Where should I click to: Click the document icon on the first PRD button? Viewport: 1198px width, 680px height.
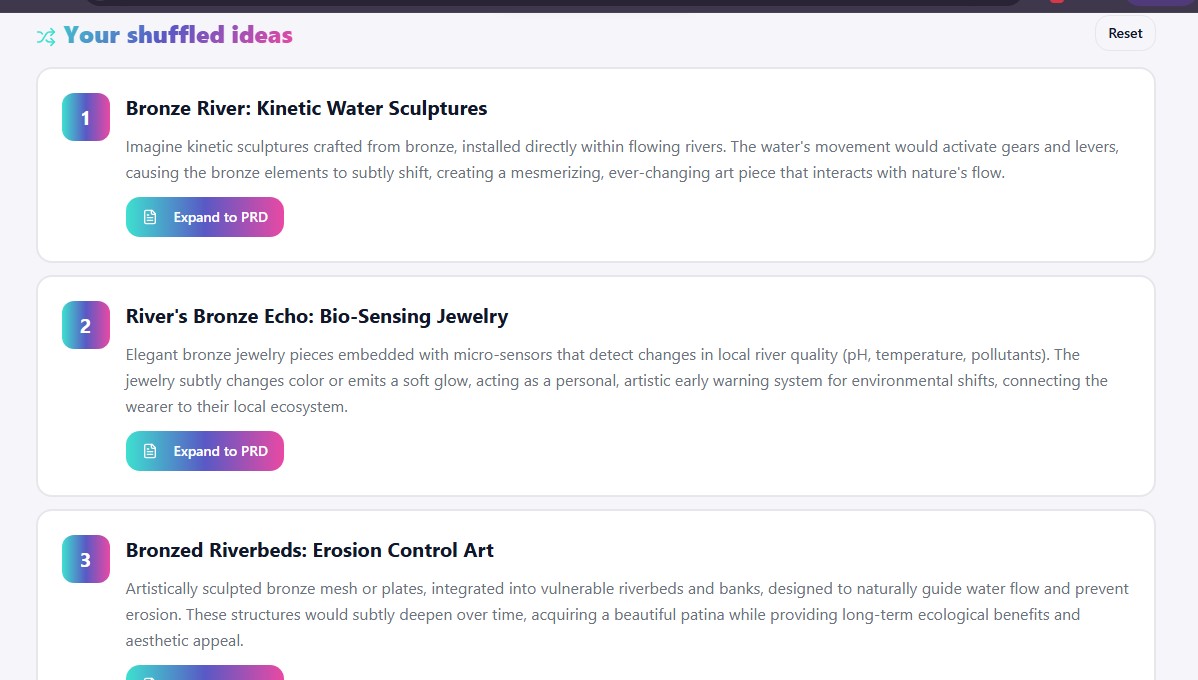150,216
